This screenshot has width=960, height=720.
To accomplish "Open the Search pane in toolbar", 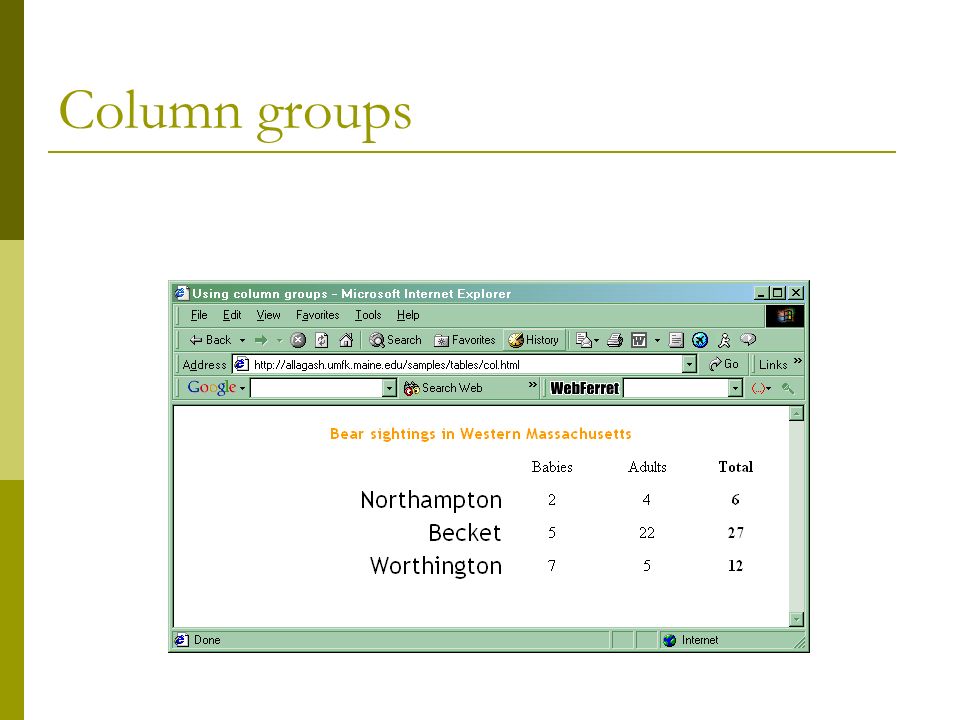I will click(396, 340).
